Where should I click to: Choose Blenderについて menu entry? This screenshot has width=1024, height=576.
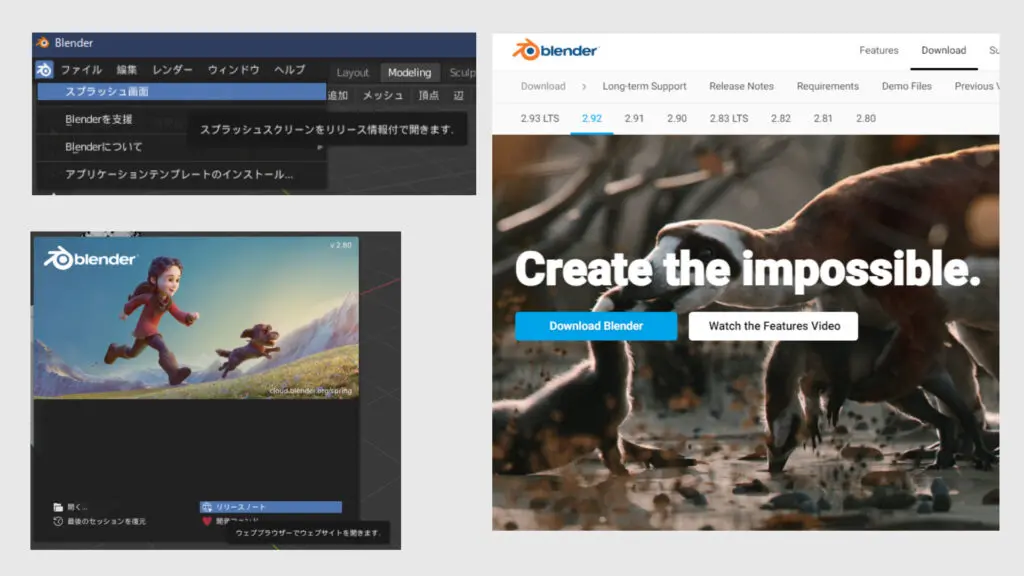(x=182, y=147)
